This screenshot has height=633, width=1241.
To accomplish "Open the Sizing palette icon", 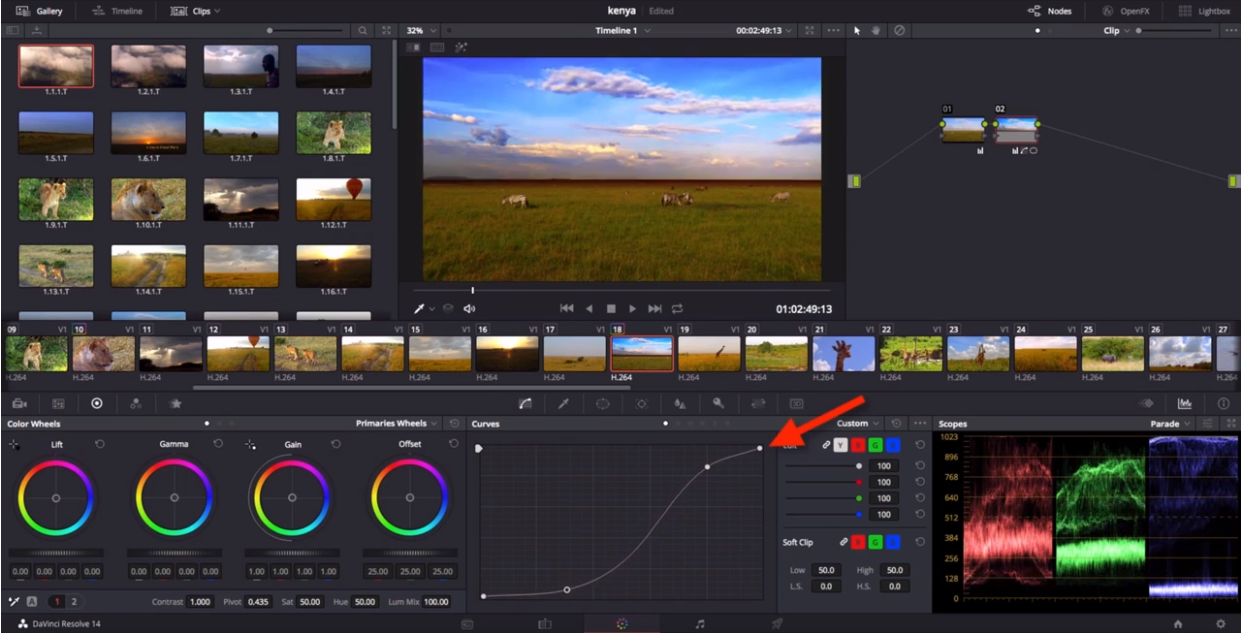I will [x=757, y=403].
